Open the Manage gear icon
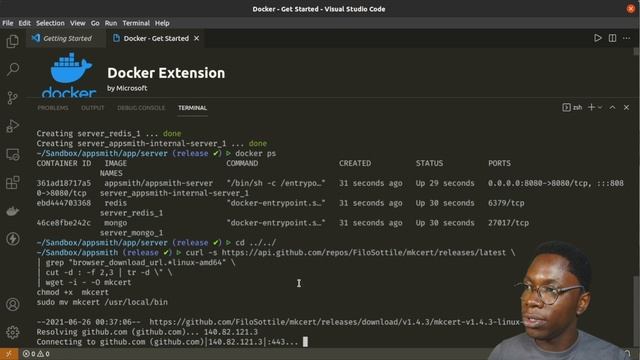 [x=13, y=332]
